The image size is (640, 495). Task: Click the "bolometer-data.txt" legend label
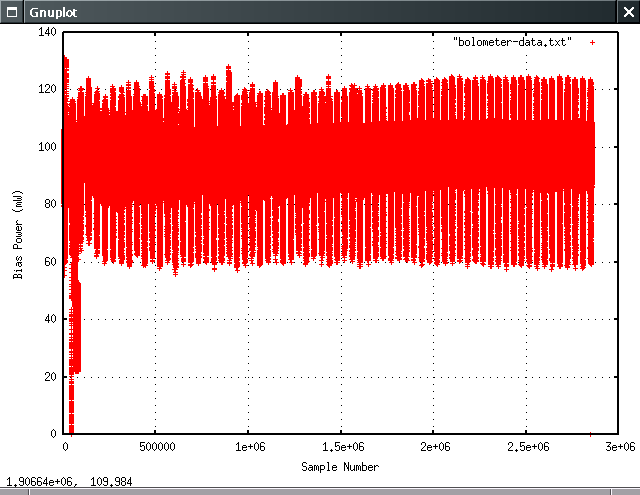[x=512, y=42]
